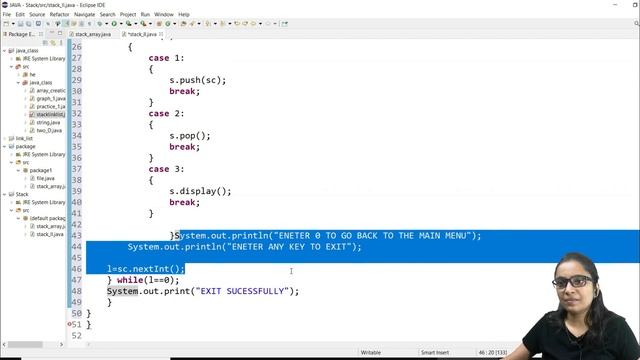Open dropdown arrow next to New Class icon
Image resolution: width=640 pixels, height=360 pixels.
174,24
